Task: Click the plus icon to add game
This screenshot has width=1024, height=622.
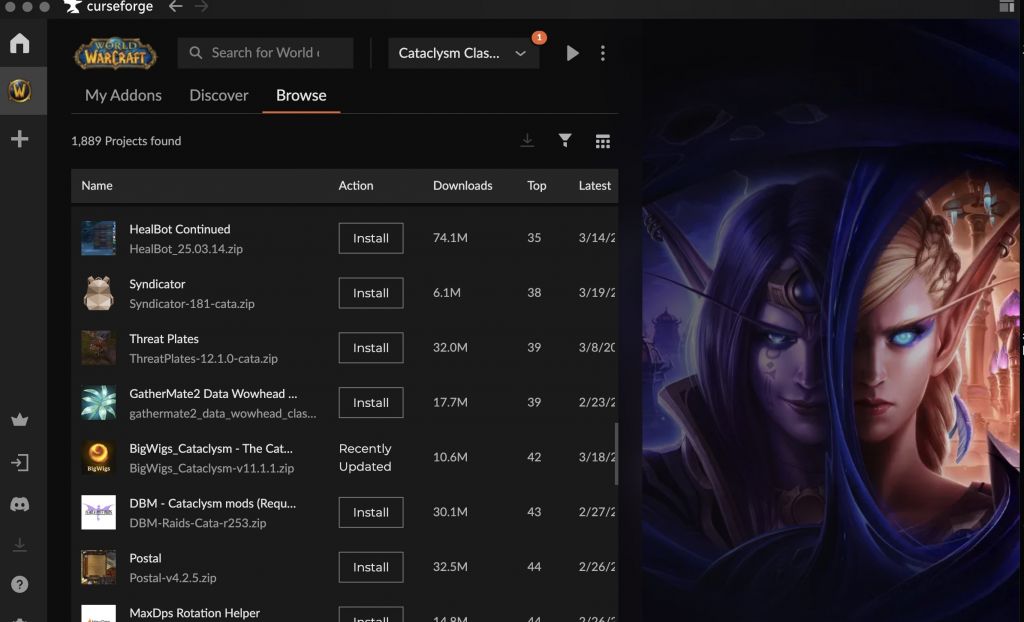Action: click(x=19, y=139)
